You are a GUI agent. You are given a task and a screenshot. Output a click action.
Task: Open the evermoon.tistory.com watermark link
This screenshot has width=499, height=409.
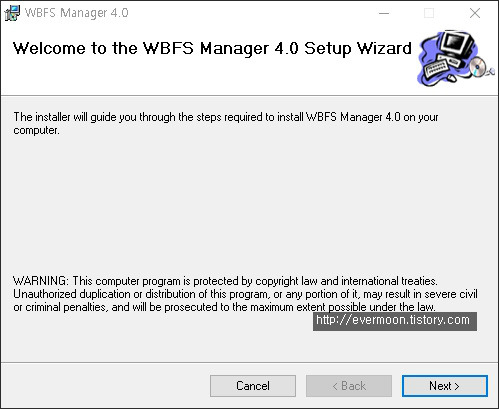[395, 321]
